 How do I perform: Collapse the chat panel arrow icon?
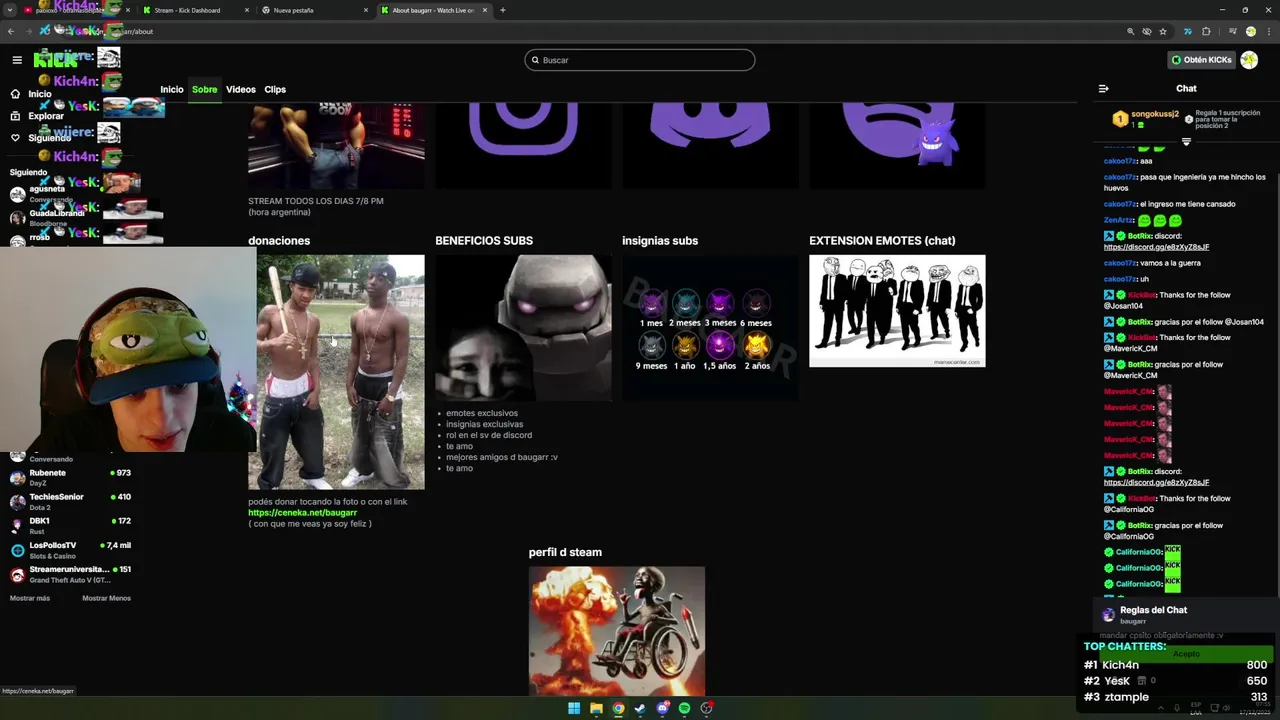1103,88
